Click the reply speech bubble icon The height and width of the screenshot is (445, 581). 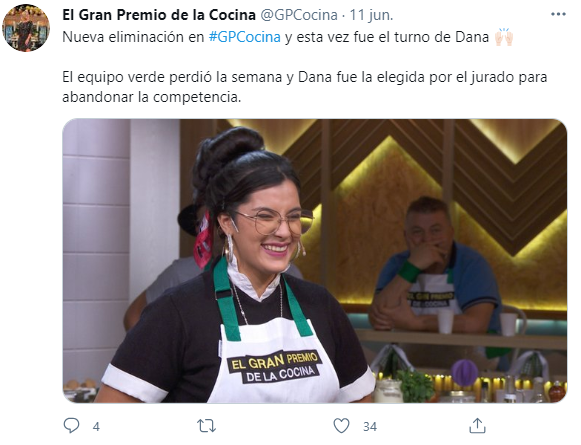71,425
